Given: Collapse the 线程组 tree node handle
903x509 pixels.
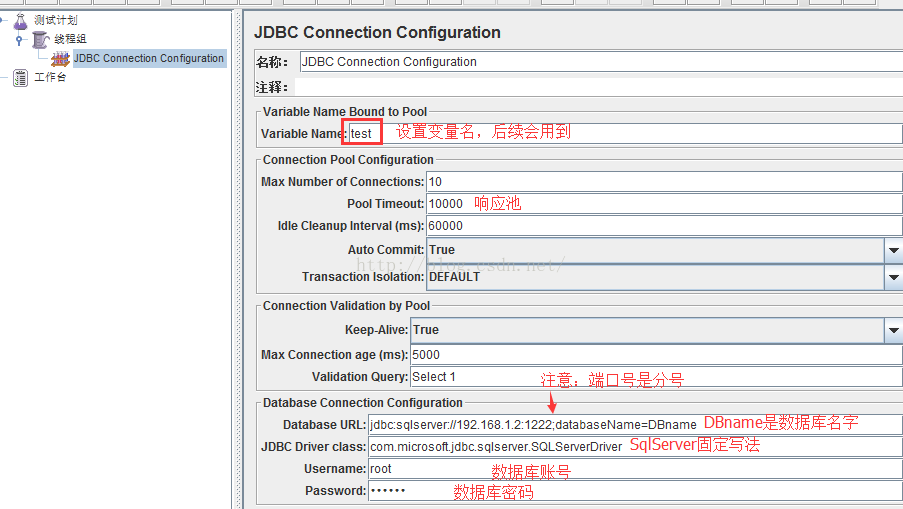Looking at the screenshot, I should [19, 40].
